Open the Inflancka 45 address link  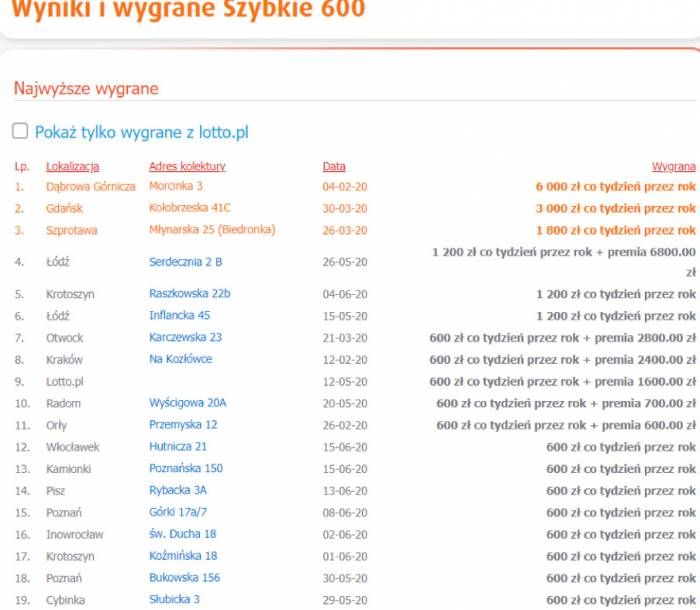coord(179,315)
